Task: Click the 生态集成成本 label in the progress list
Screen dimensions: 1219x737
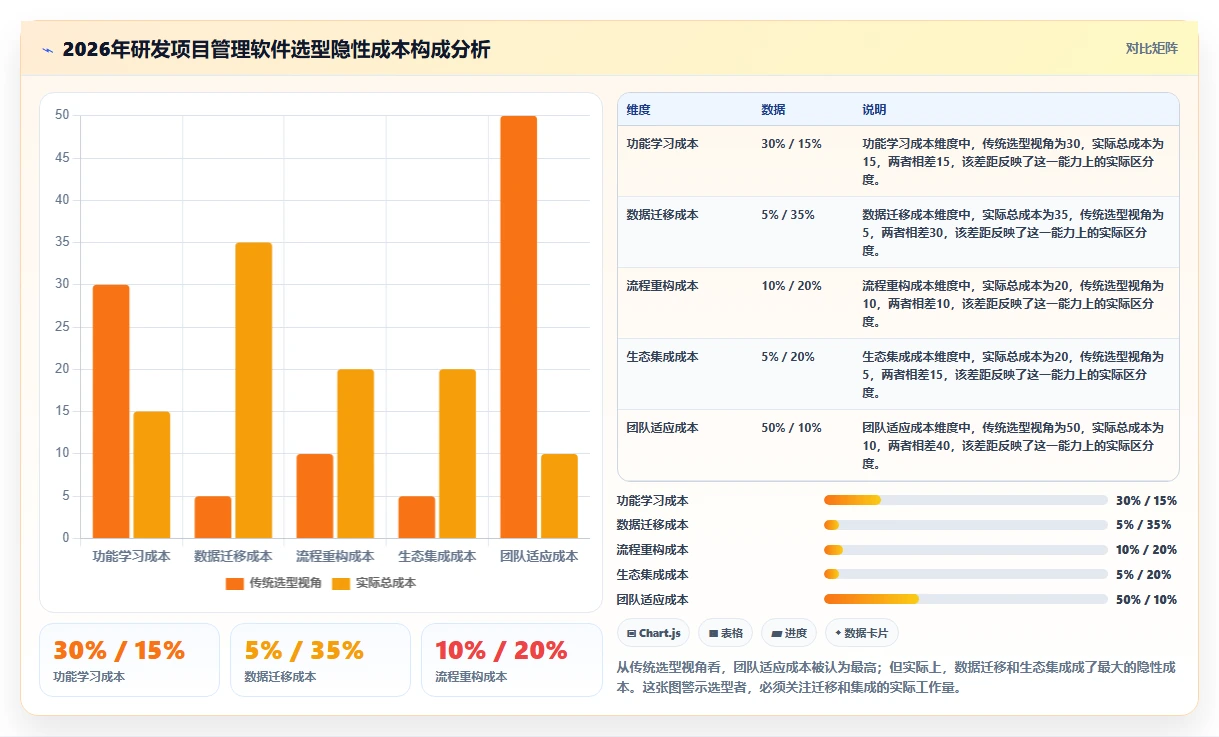Action: click(x=653, y=575)
